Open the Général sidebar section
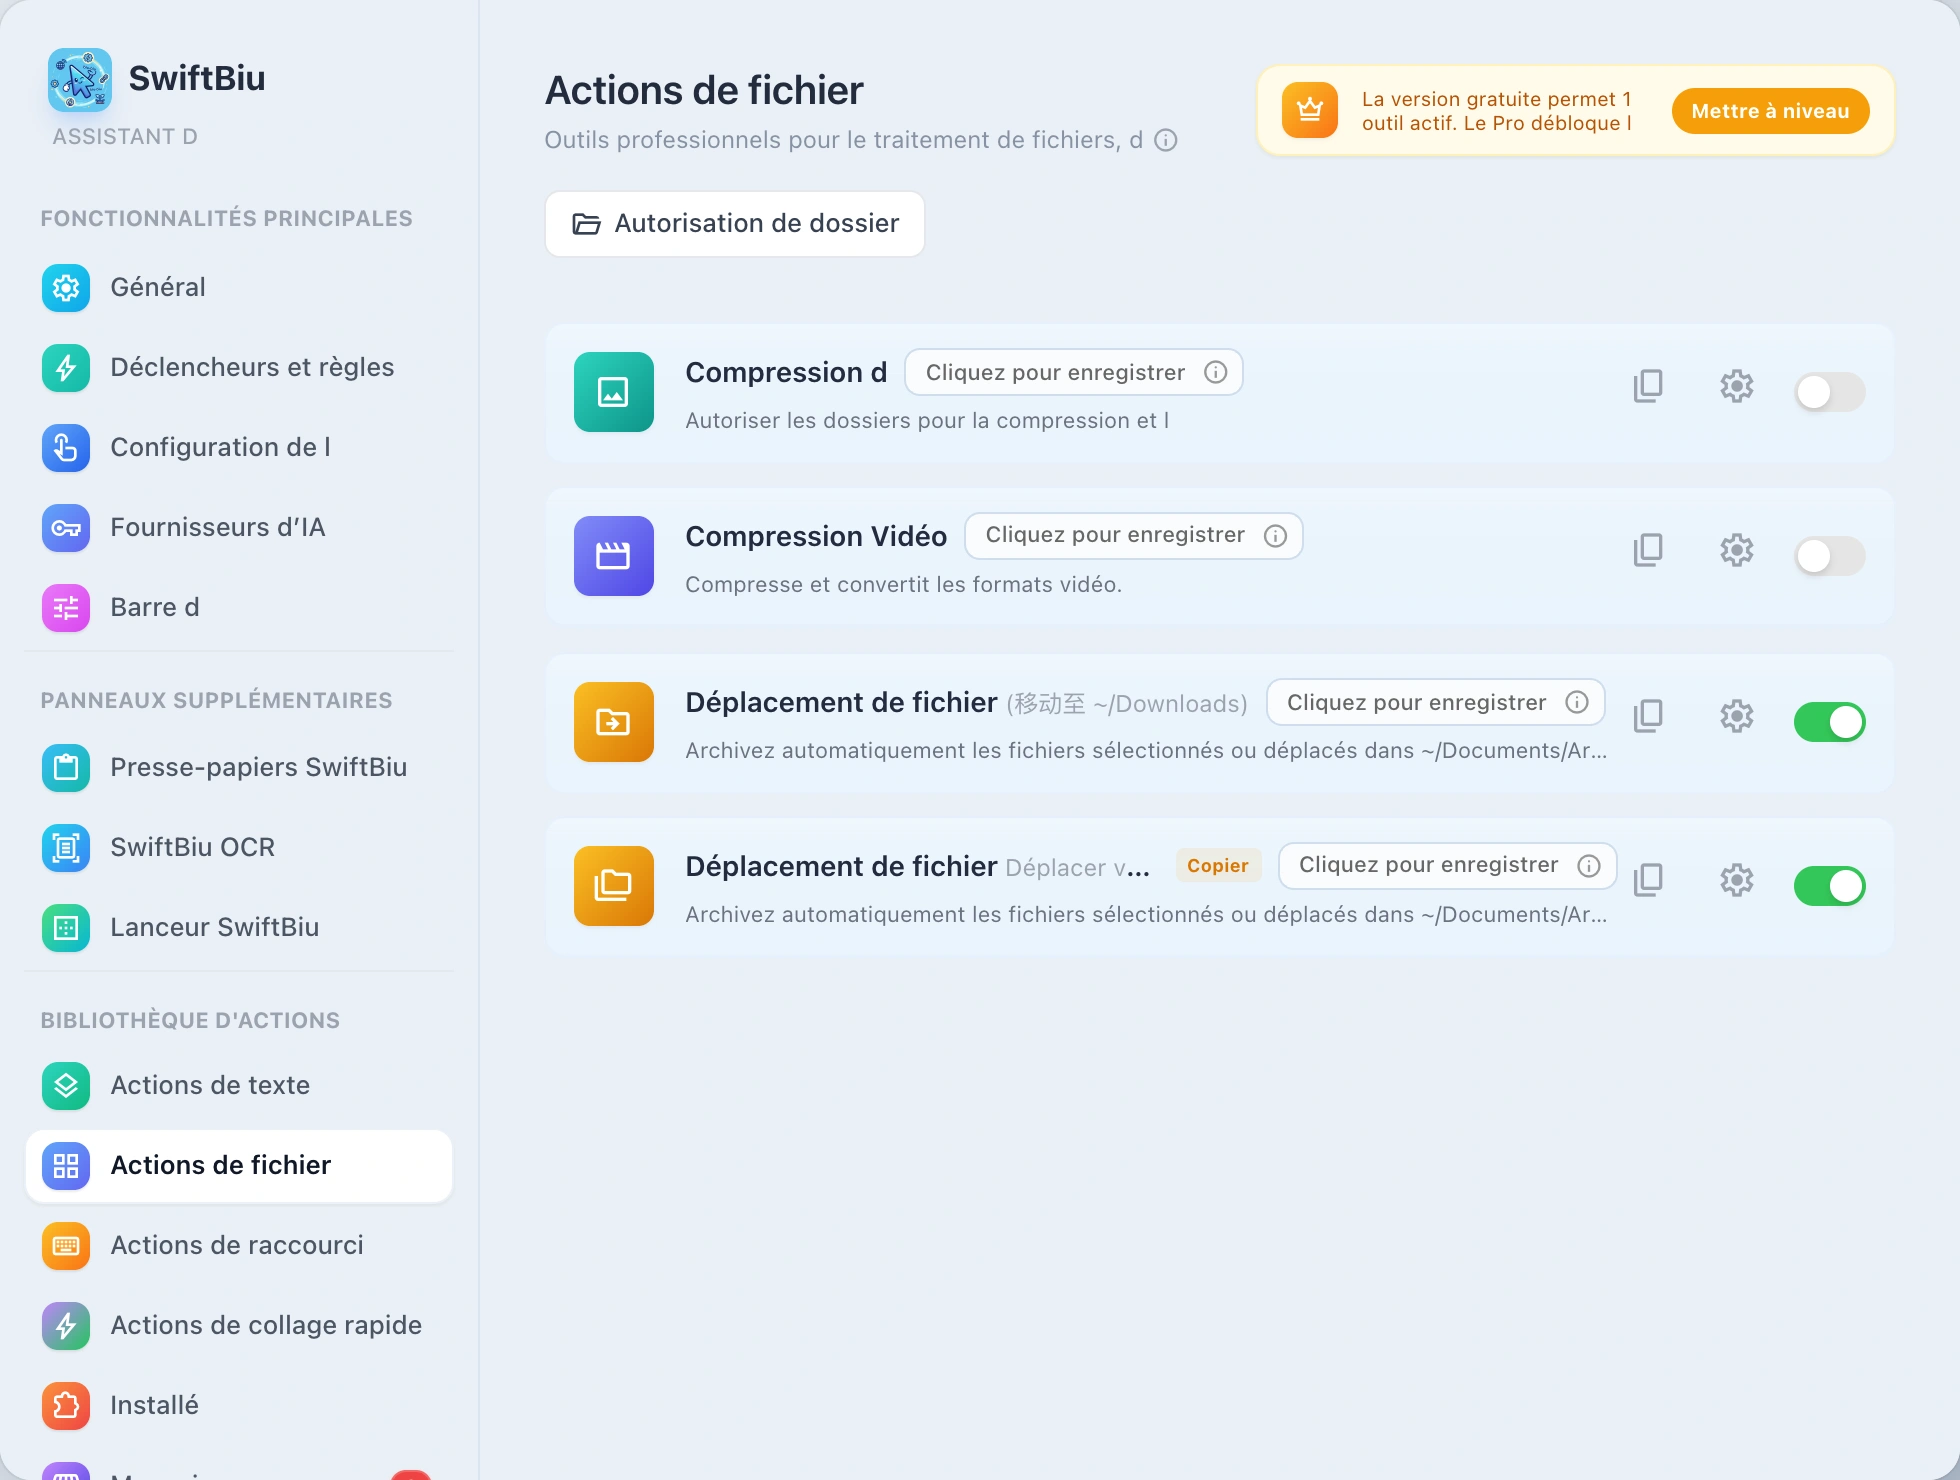The height and width of the screenshot is (1480, 1960). [238, 288]
